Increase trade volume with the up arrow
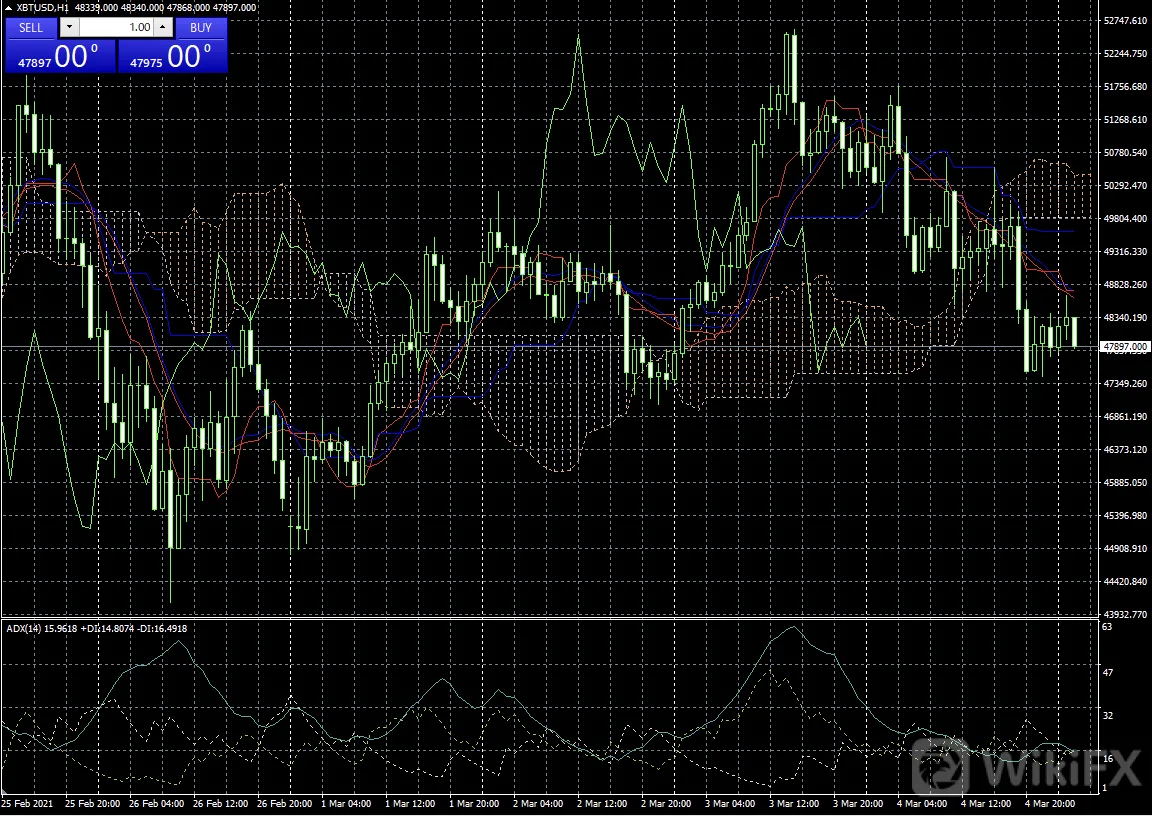Viewport: 1152px width, 817px height. [163, 28]
